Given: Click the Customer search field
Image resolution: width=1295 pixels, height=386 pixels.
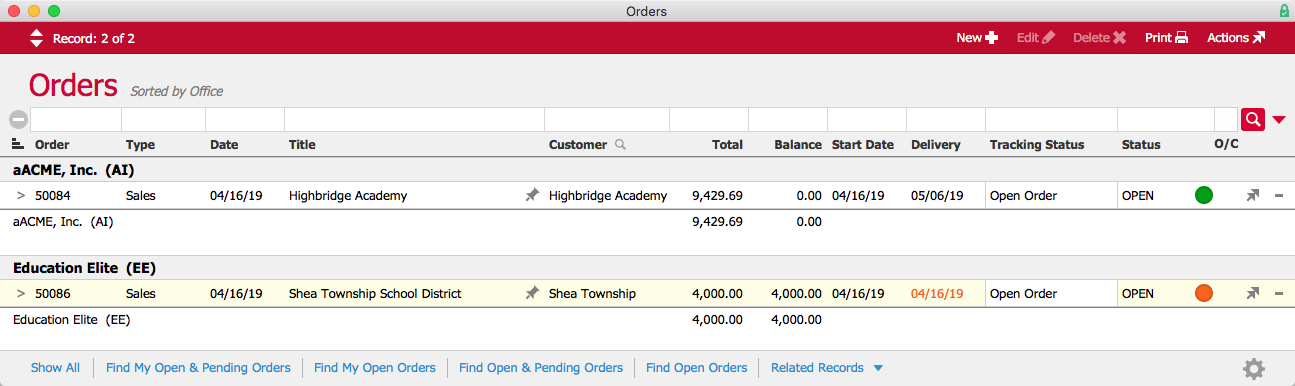Looking at the screenshot, I should [607, 120].
